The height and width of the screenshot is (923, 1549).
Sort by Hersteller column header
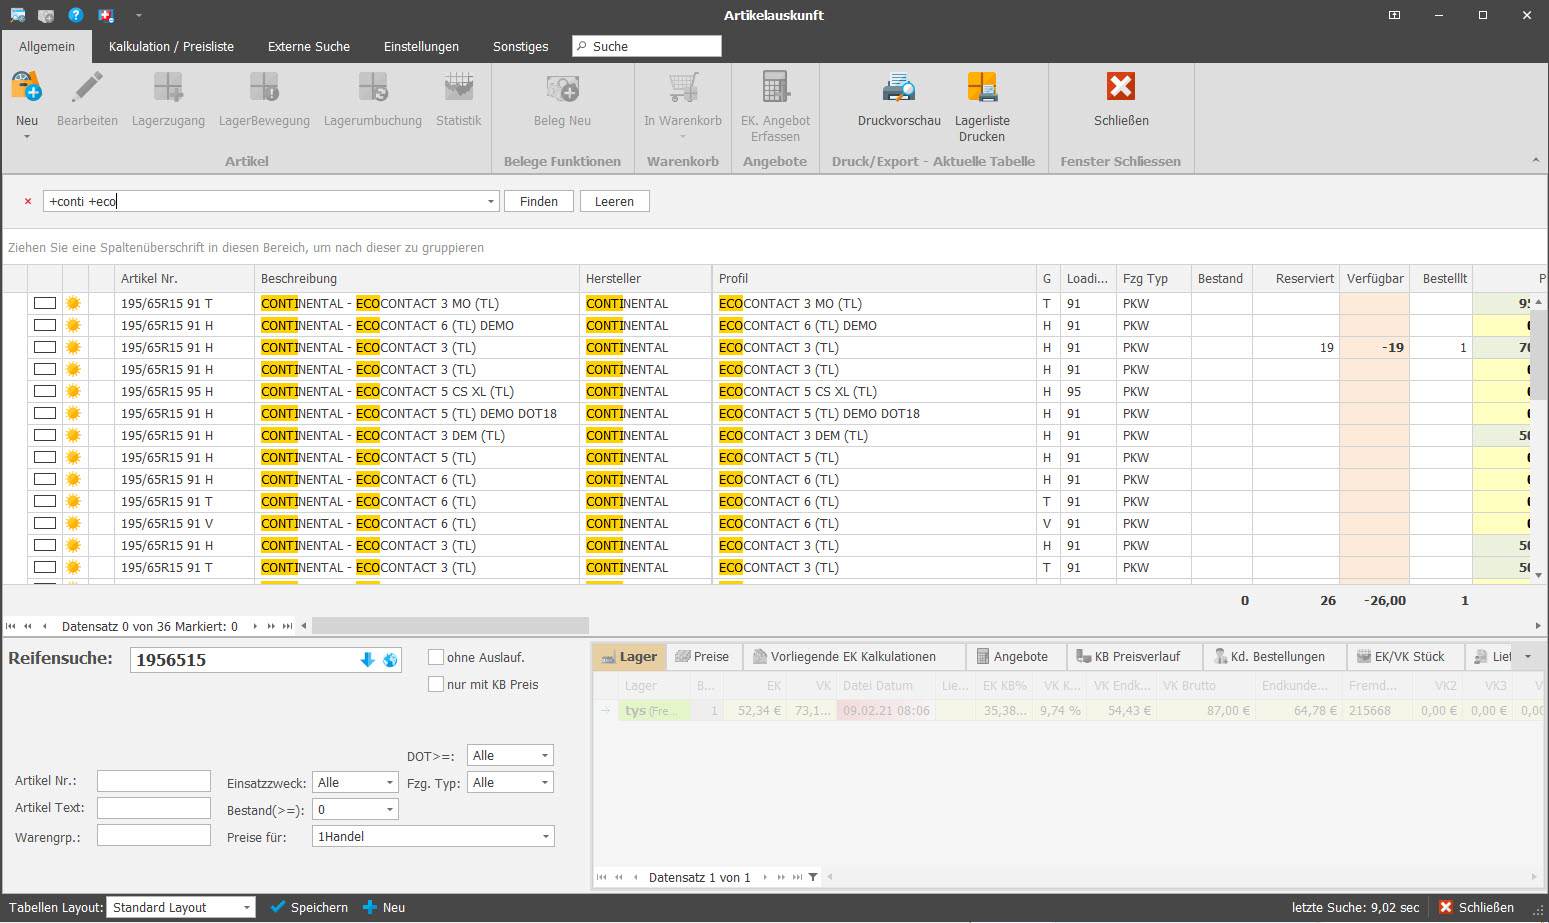645,278
